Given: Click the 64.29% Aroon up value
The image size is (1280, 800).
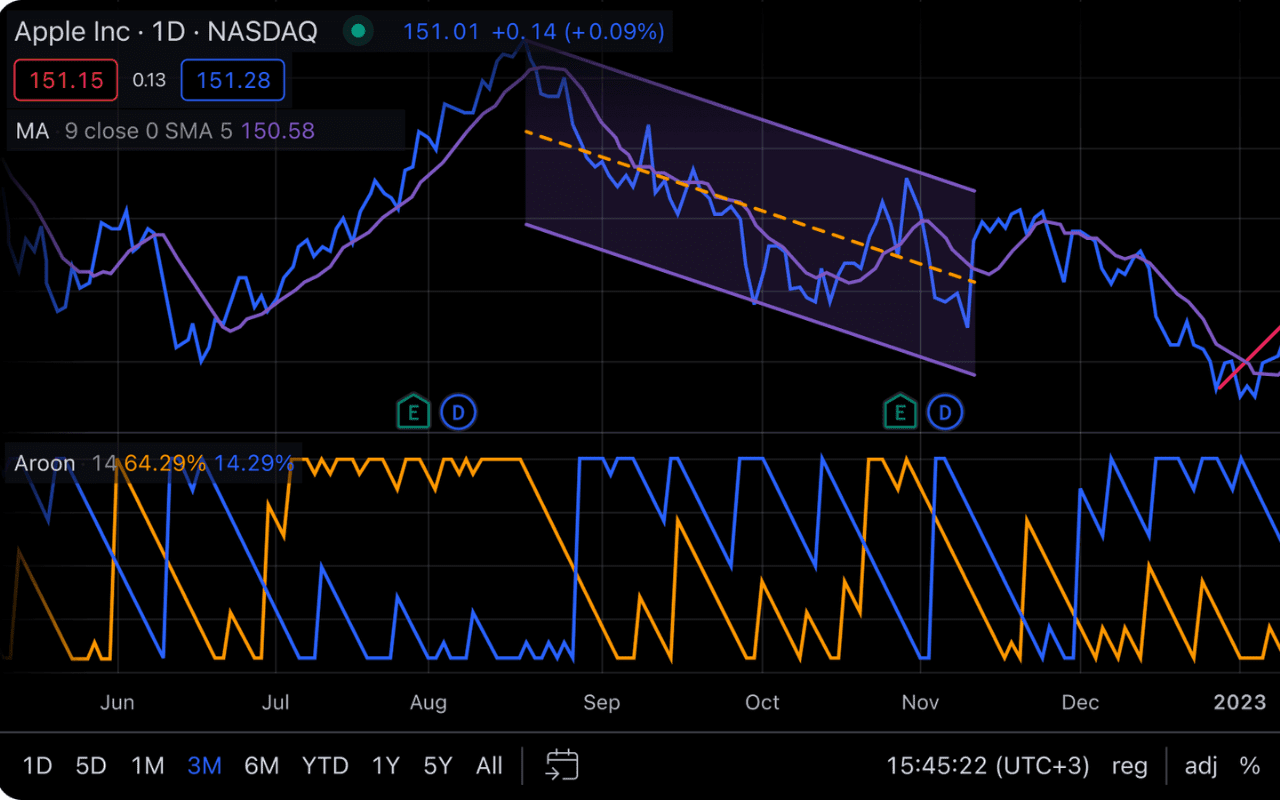Looking at the screenshot, I should point(166,463).
